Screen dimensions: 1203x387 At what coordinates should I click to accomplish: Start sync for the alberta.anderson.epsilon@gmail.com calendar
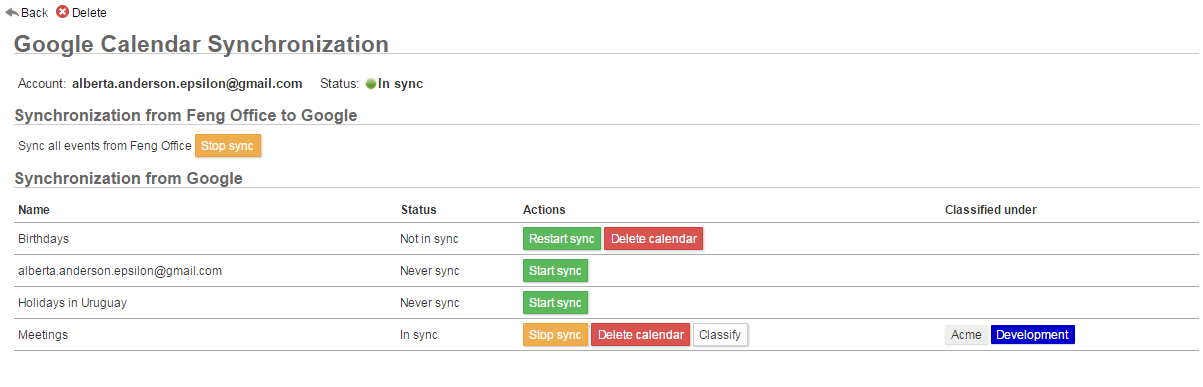pos(555,271)
